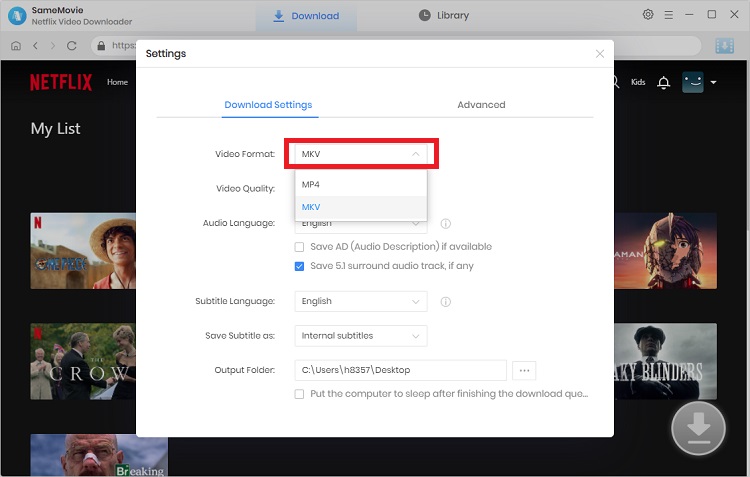This screenshot has width=750, height=477.
Task: Open the settings gear in the title bar
Action: pyautogui.click(x=648, y=15)
